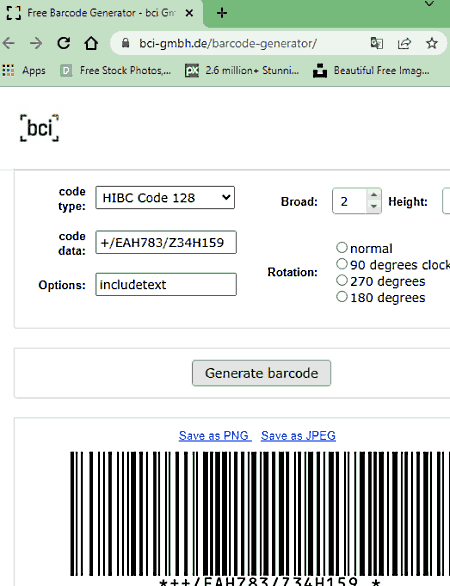
Task: Select 90 degrees clockwise rotation
Action: pyautogui.click(x=342, y=264)
